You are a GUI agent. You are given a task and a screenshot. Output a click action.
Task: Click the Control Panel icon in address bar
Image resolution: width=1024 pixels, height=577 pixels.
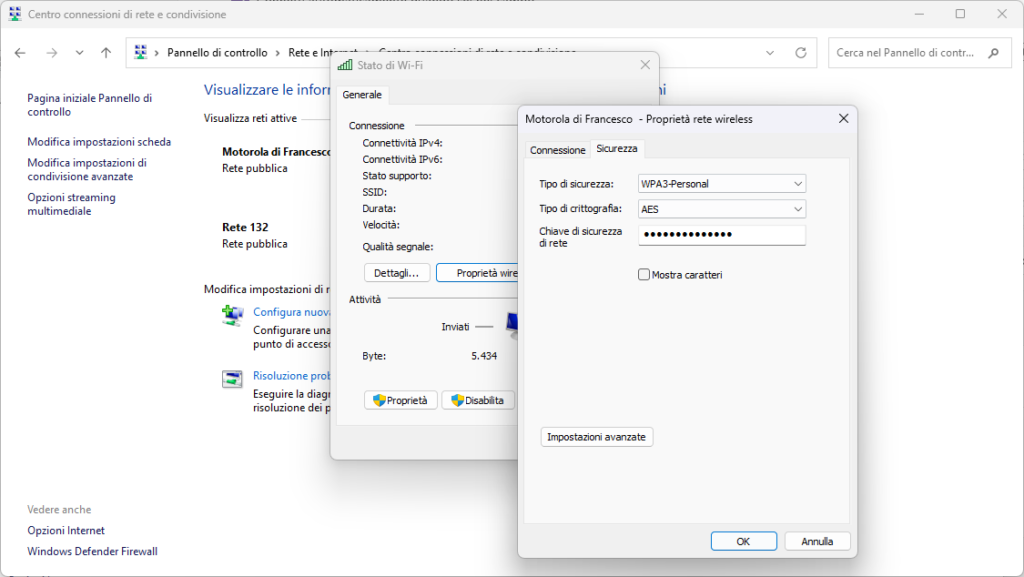(140, 52)
